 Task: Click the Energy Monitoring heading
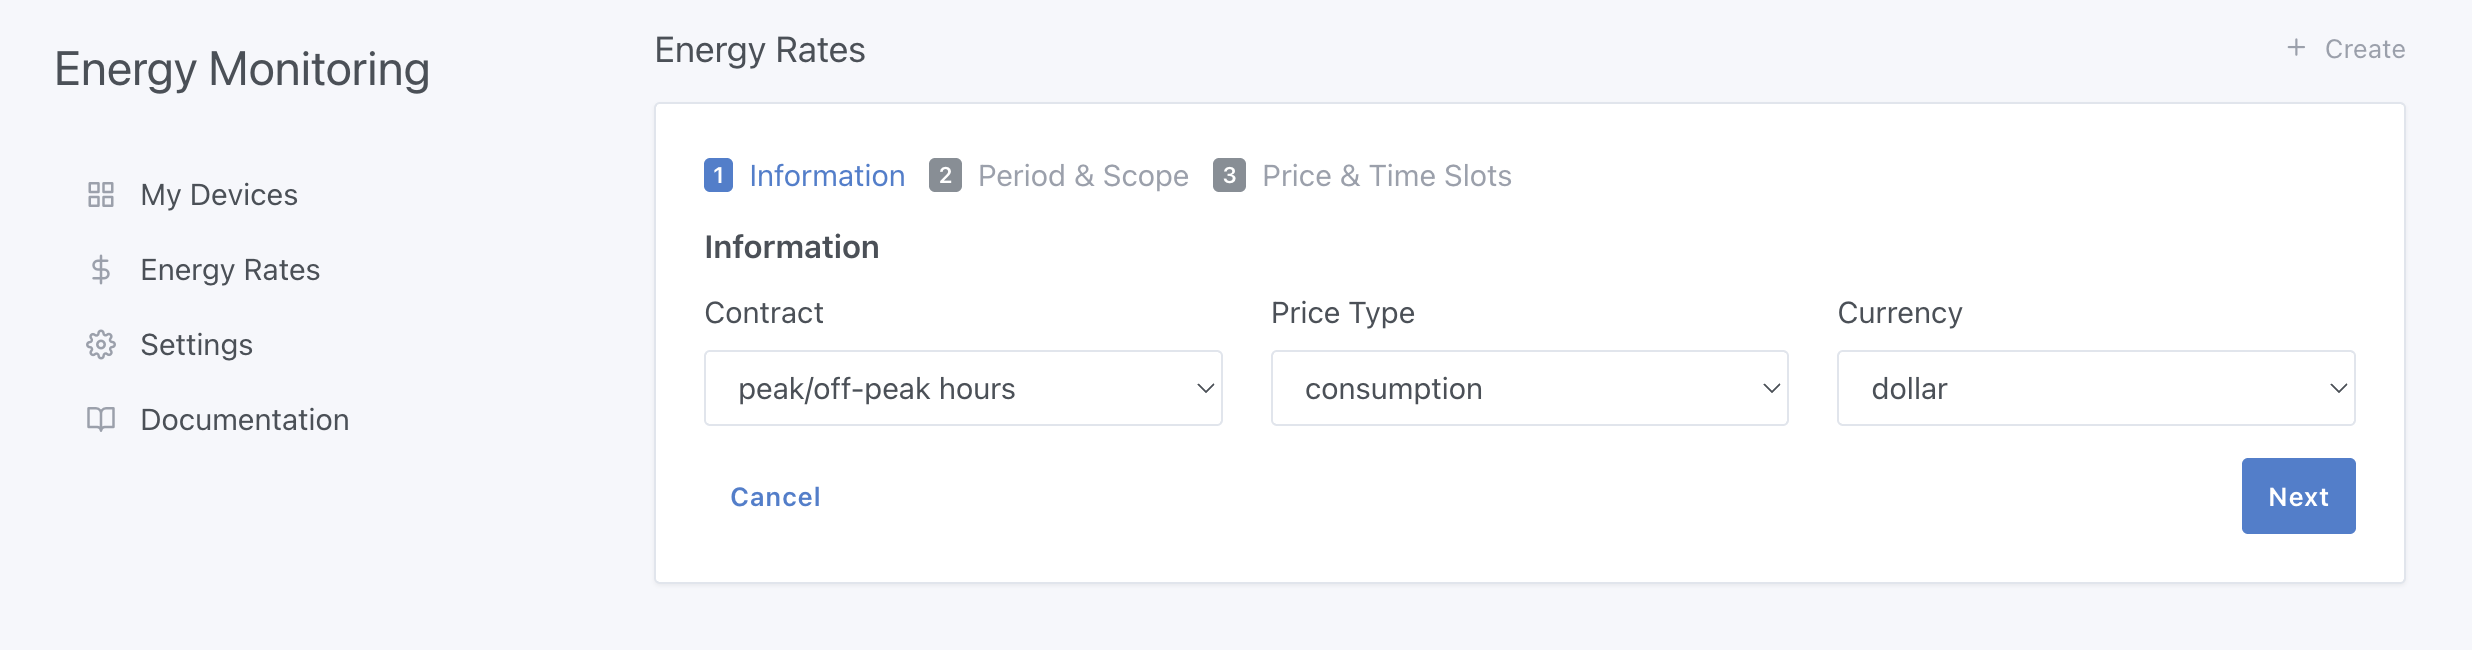[x=243, y=69]
